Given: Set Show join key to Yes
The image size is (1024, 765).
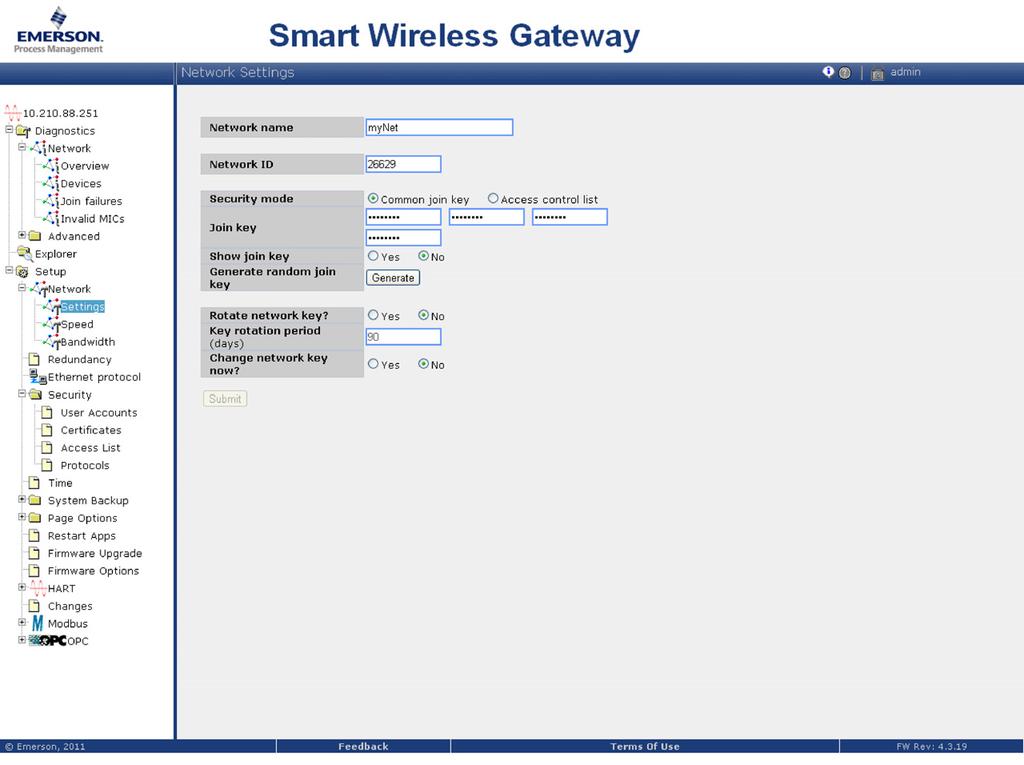Looking at the screenshot, I should pos(373,256).
